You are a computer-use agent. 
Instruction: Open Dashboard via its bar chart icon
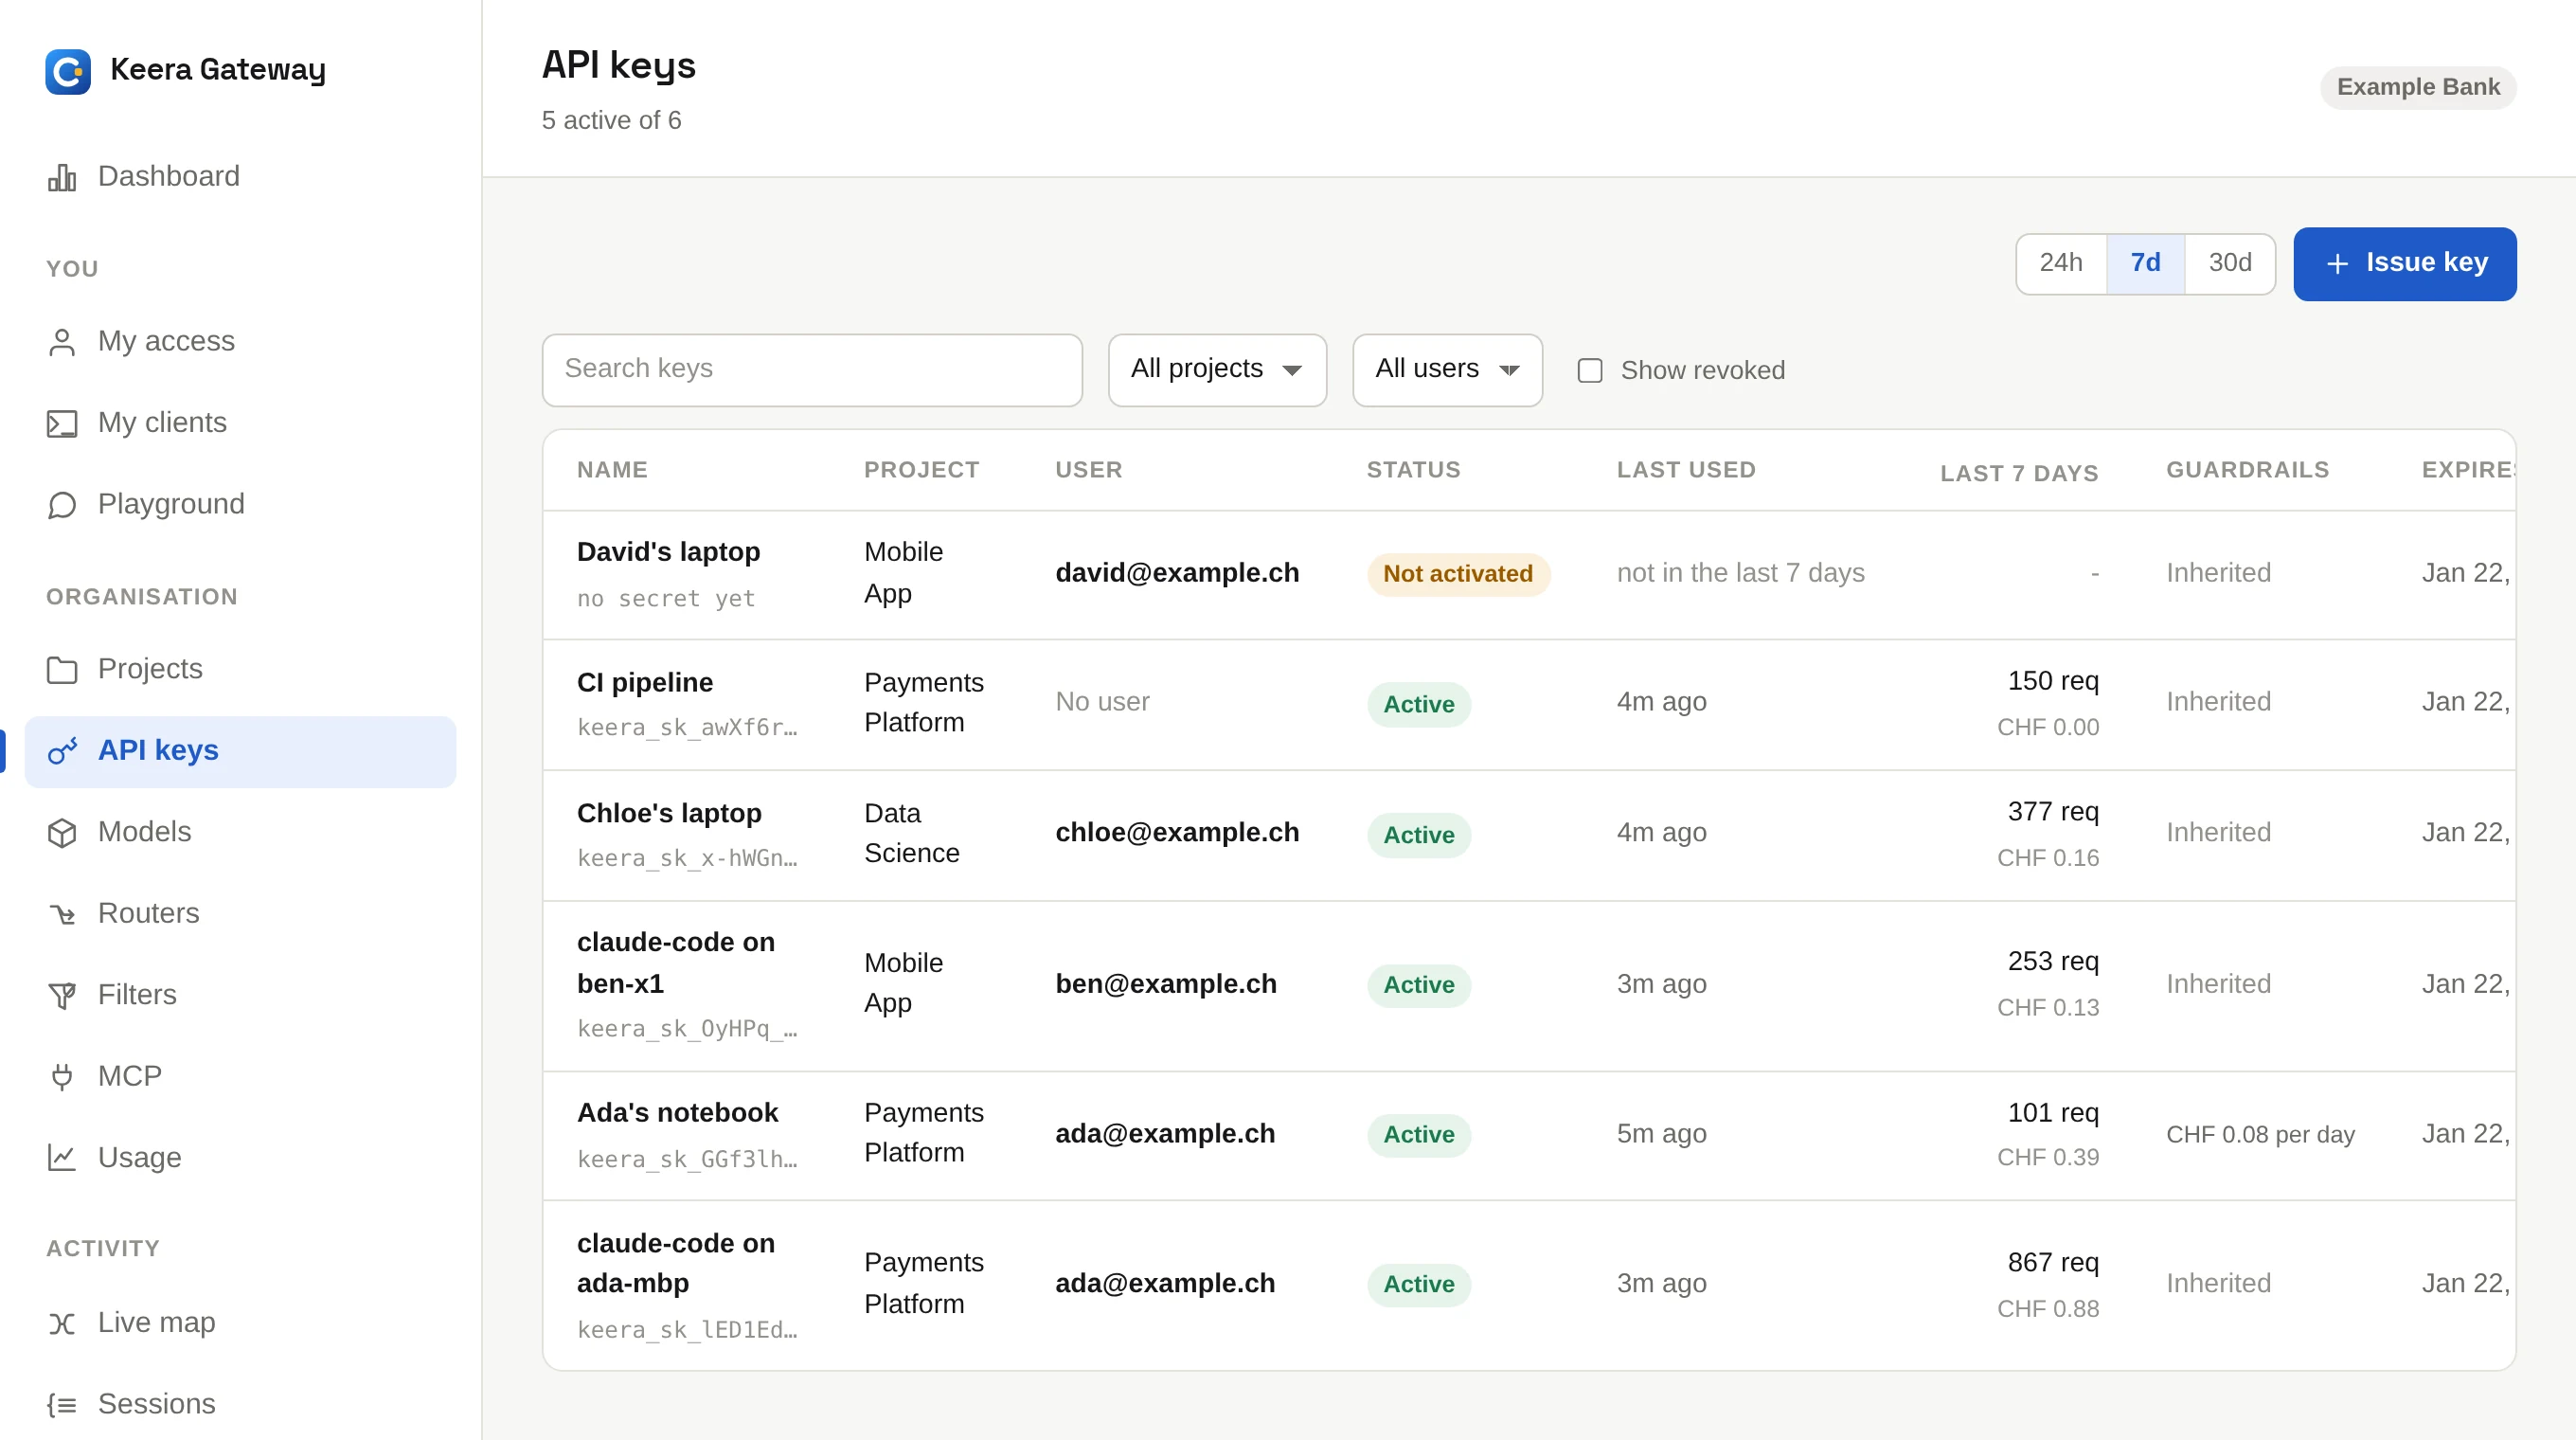tap(62, 177)
